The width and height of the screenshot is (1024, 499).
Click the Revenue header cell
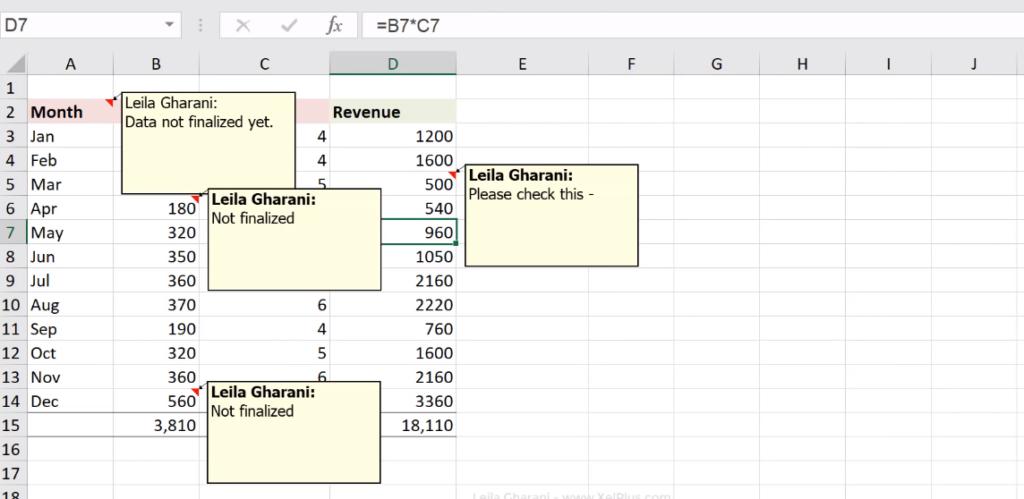(x=393, y=112)
